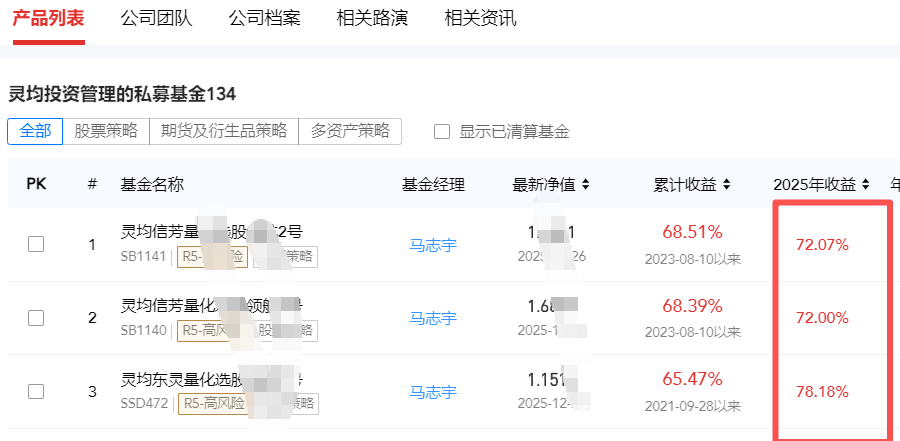Check PK box for row 3 fund
This screenshot has width=900, height=441.
tap(36, 392)
